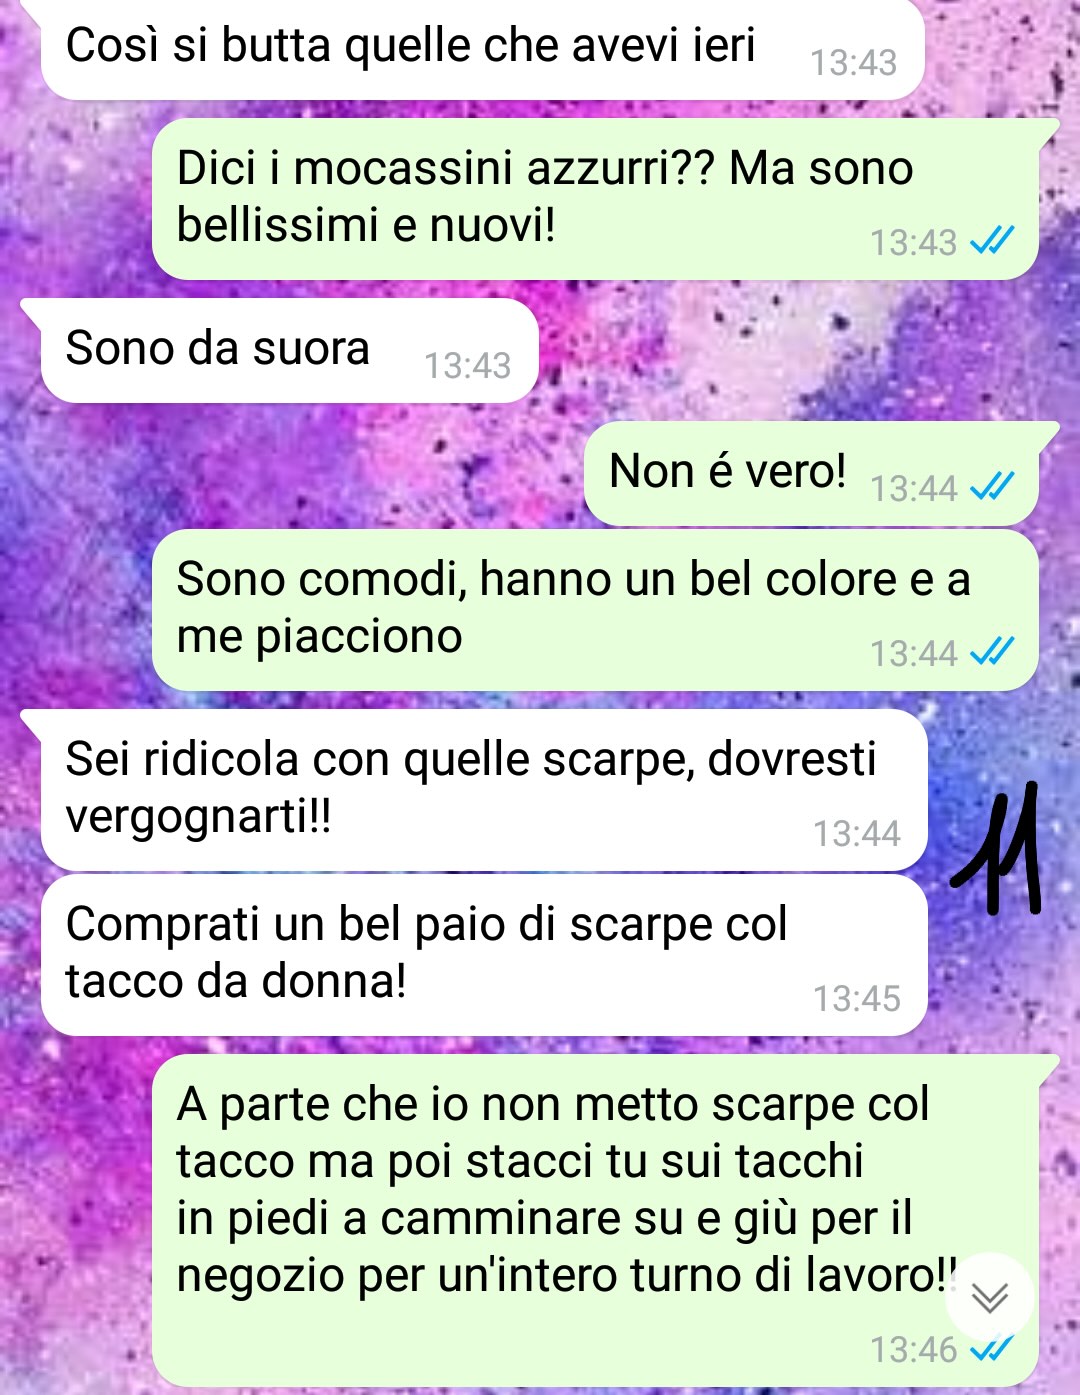Tap the handwritten '11' annotation mark
This screenshot has height=1395, width=1080.
point(997,849)
